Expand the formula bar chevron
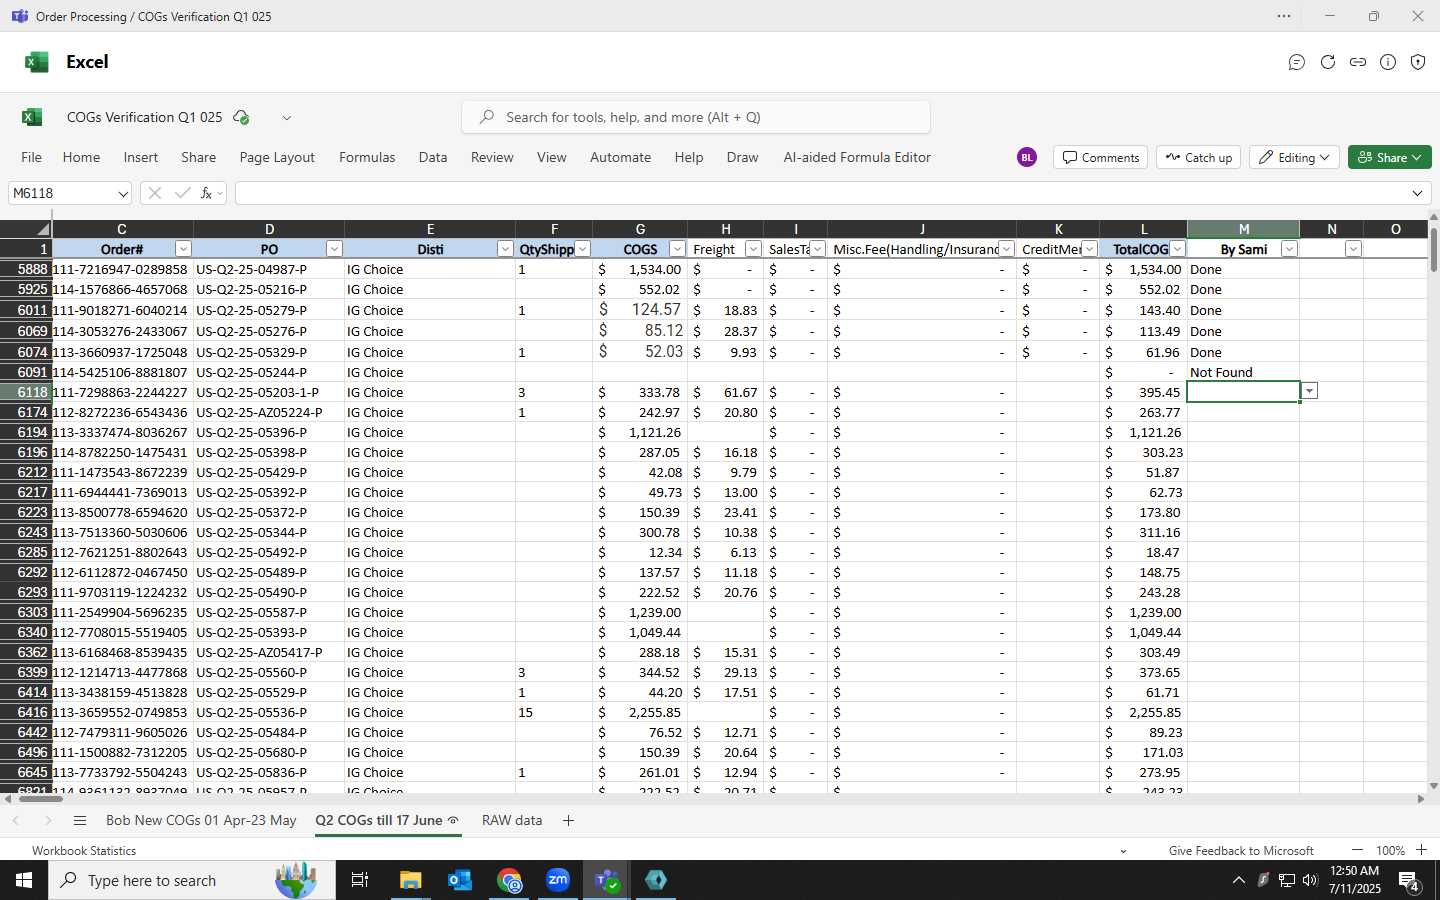 (x=1417, y=193)
